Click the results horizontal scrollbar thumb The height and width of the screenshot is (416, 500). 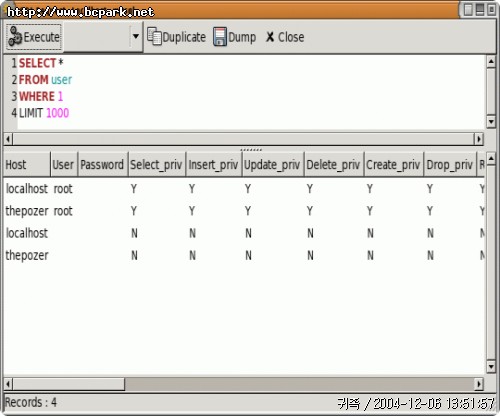pyautogui.click(x=69, y=384)
